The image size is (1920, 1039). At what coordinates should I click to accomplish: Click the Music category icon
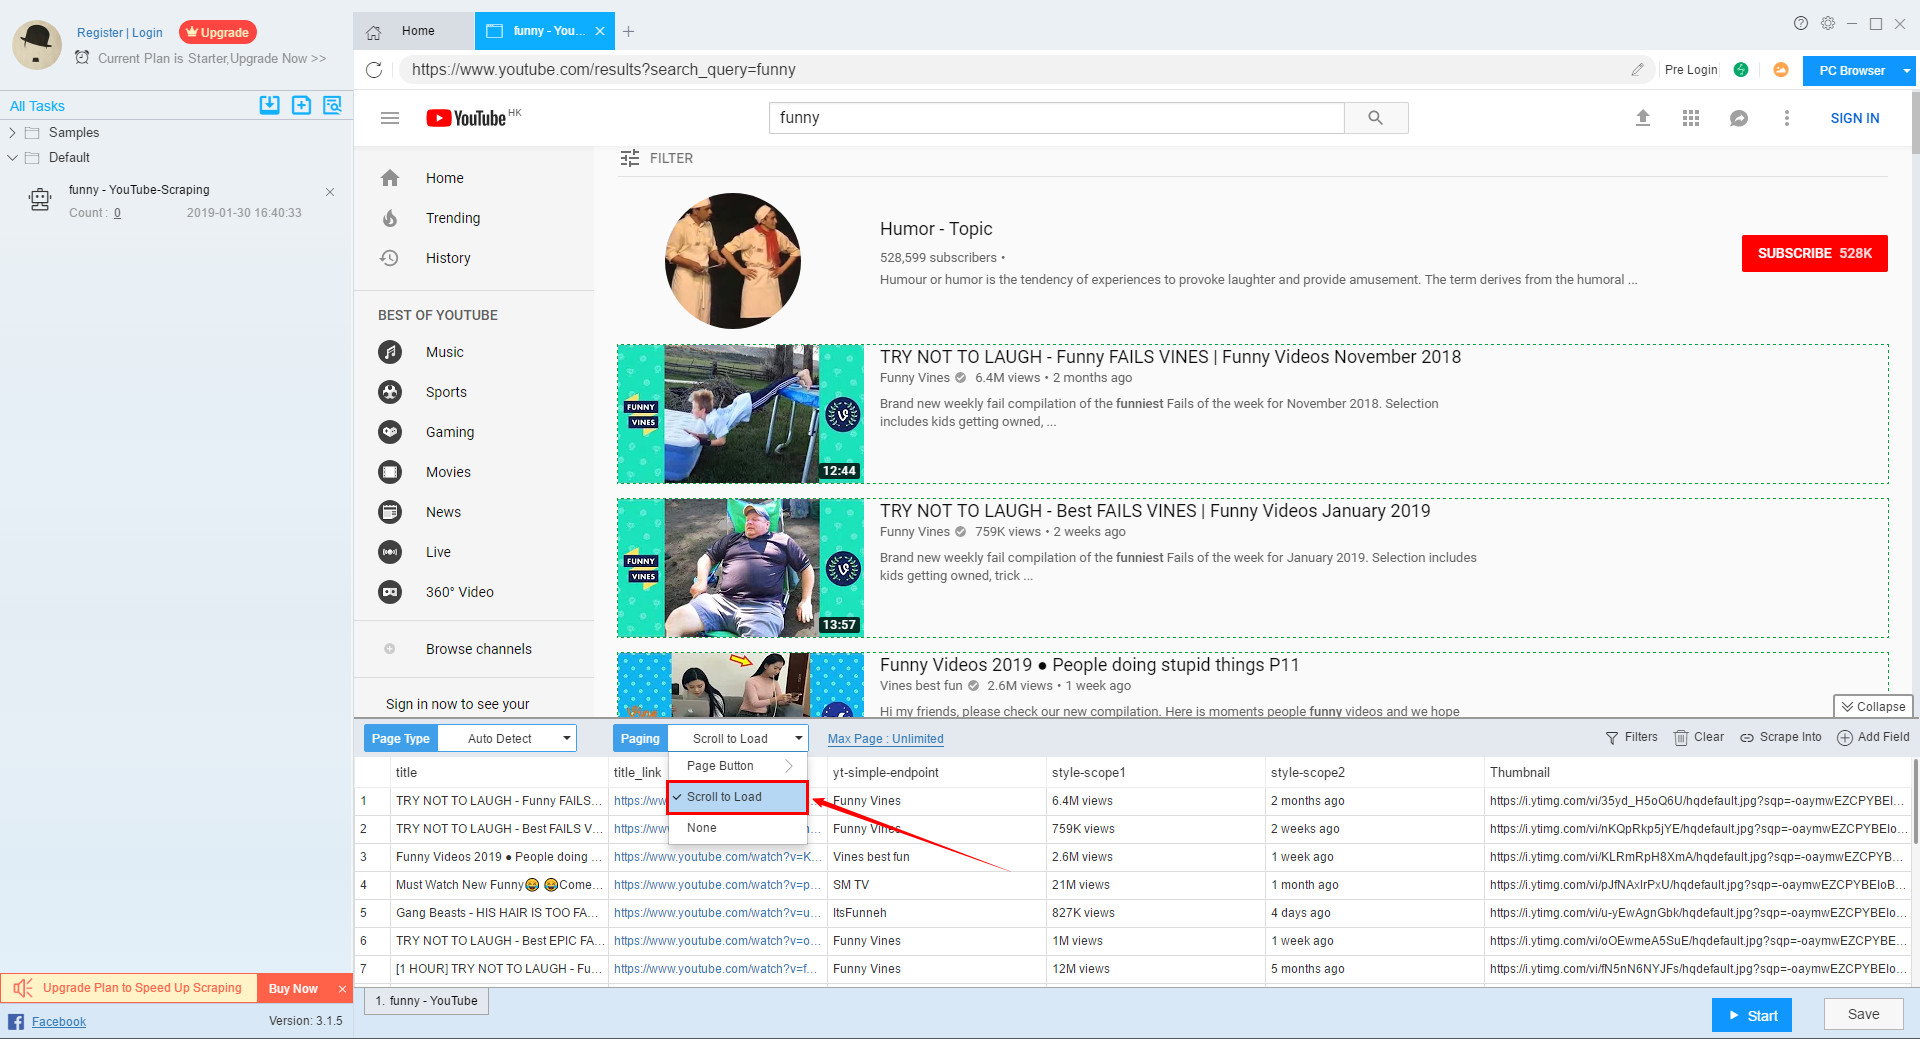click(x=390, y=352)
